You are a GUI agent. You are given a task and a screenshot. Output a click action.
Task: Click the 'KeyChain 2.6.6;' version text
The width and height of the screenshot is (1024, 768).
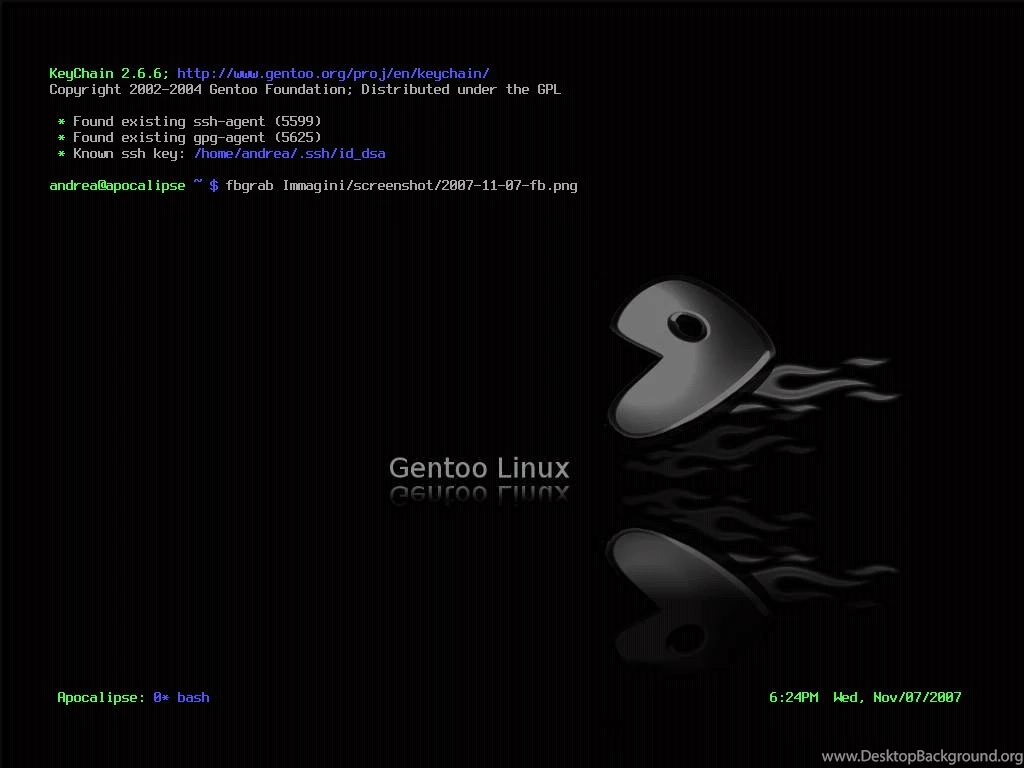[x=110, y=74]
